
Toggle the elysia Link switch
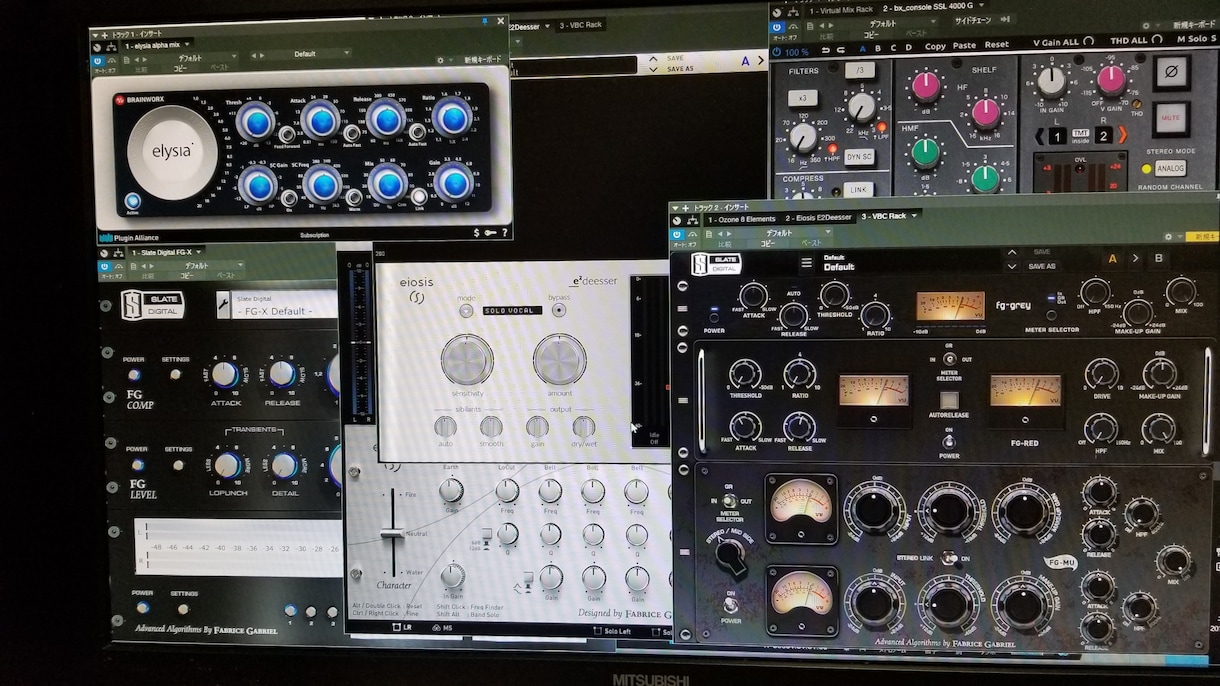(420, 195)
